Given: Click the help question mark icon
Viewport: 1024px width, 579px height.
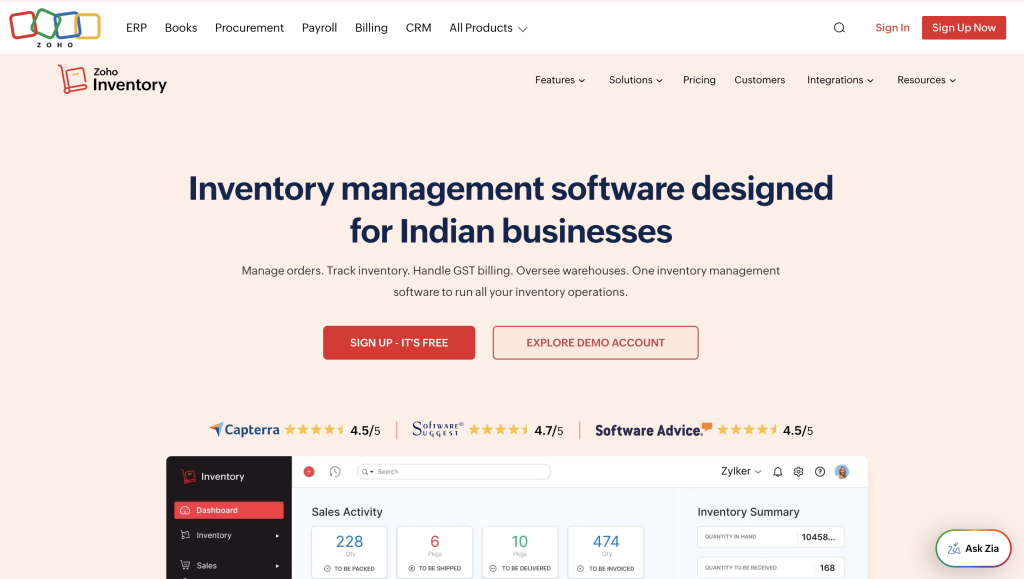Looking at the screenshot, I should (x=820, y=471).
